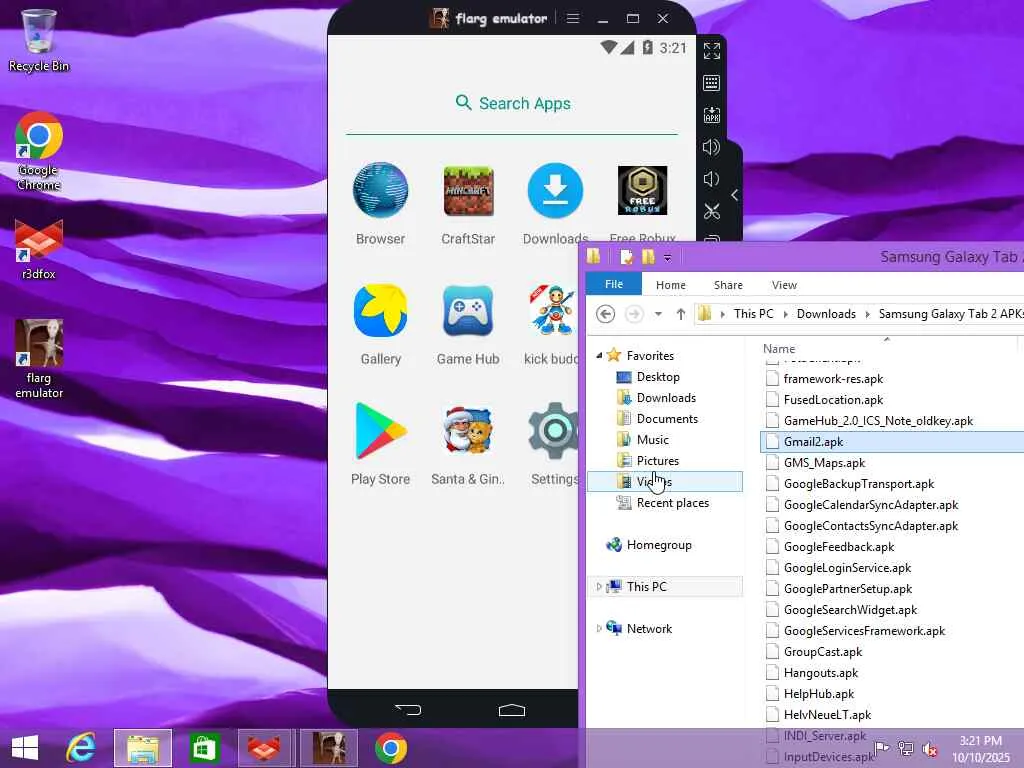Select Downloads under Favorites

coord(666,398)
